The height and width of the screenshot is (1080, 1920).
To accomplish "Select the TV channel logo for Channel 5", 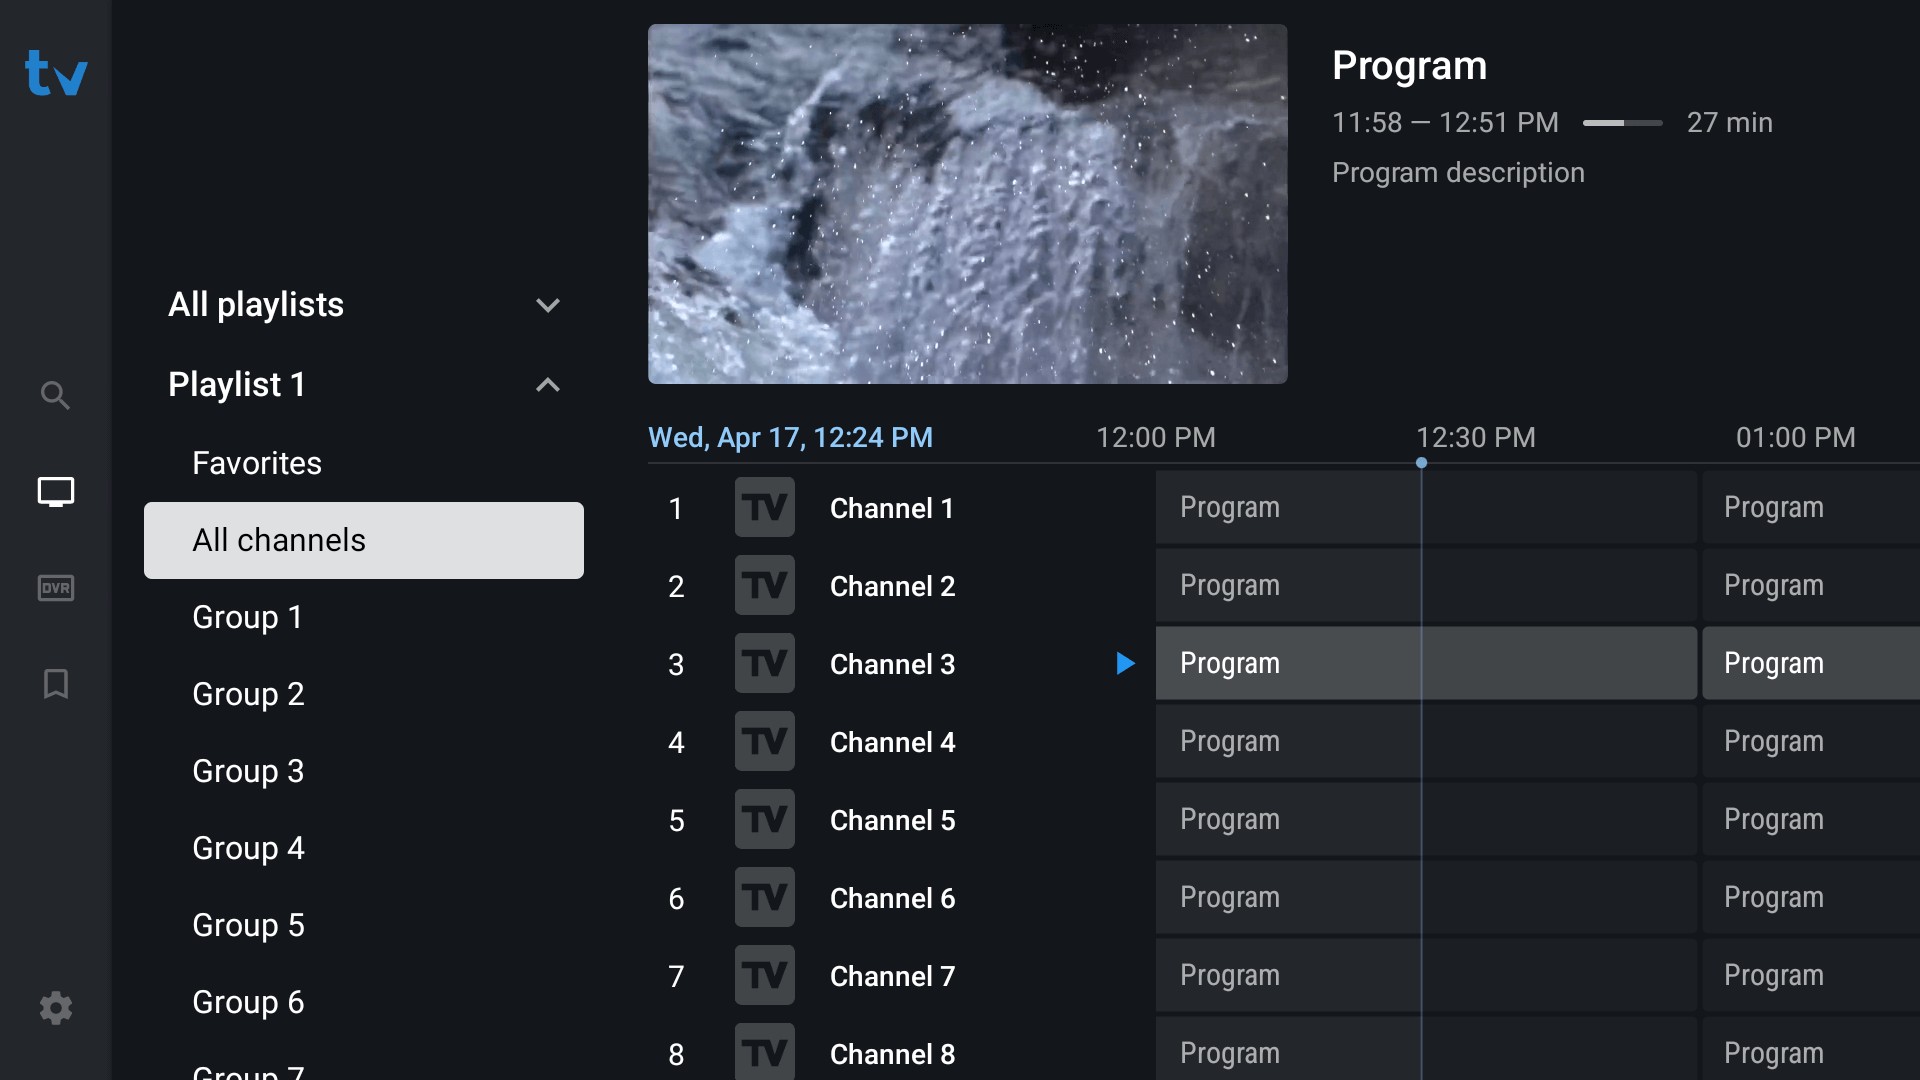I will click(764, 819).
